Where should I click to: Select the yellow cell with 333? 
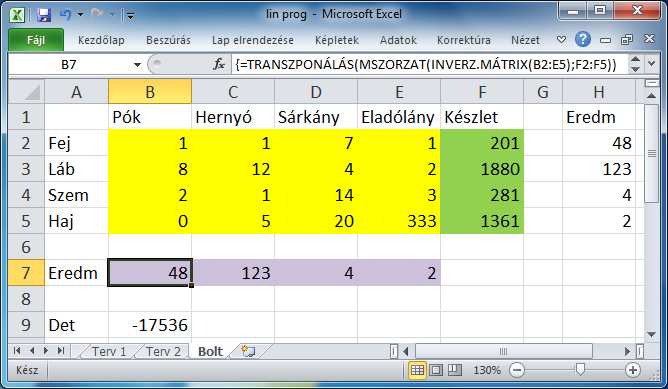pos(399,221)
